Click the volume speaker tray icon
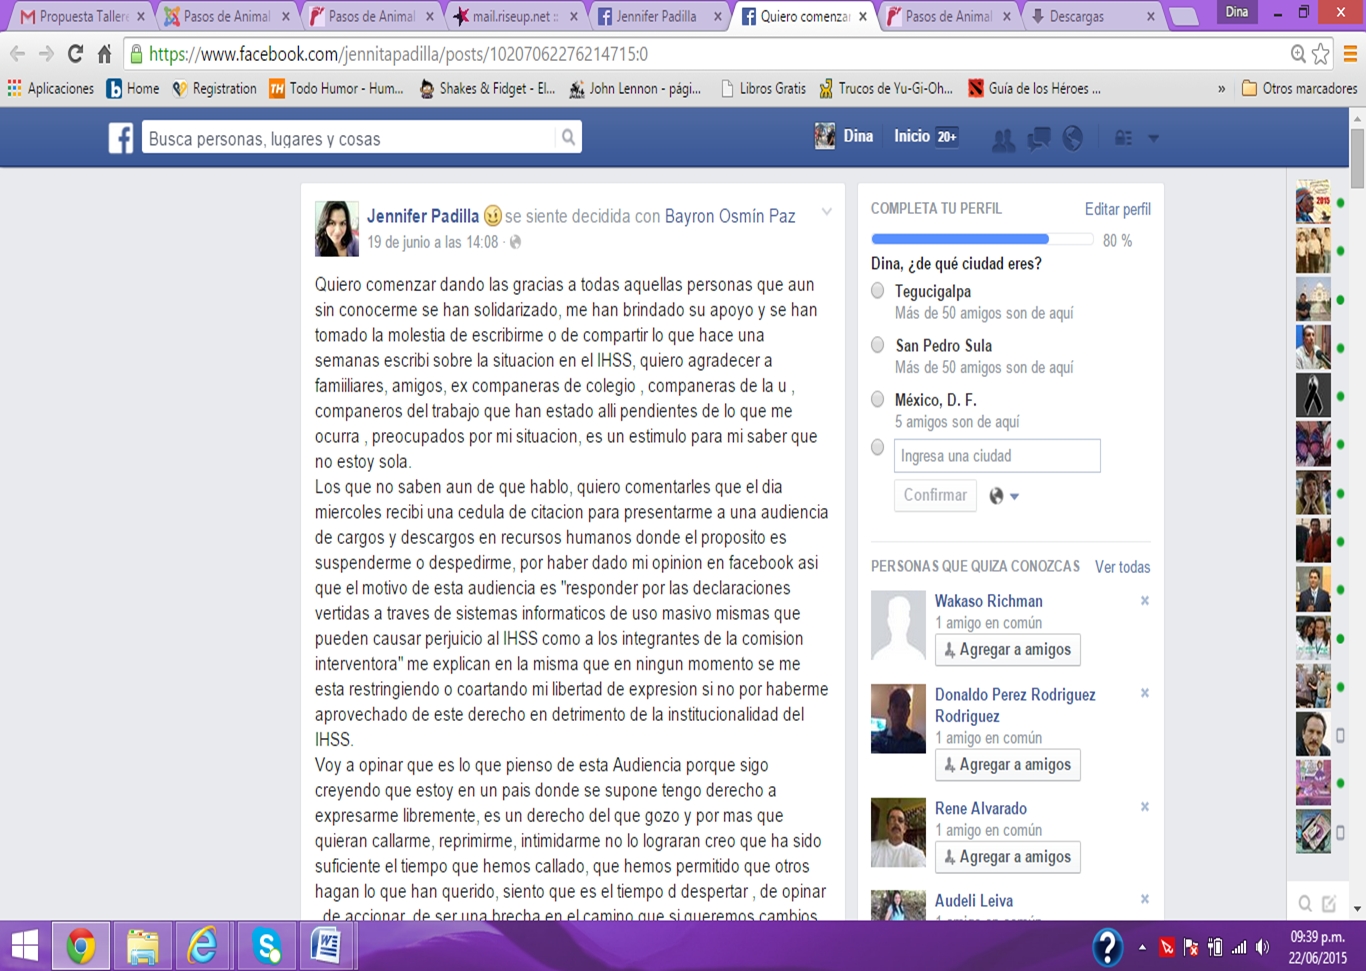 [x=1263, y=947]
